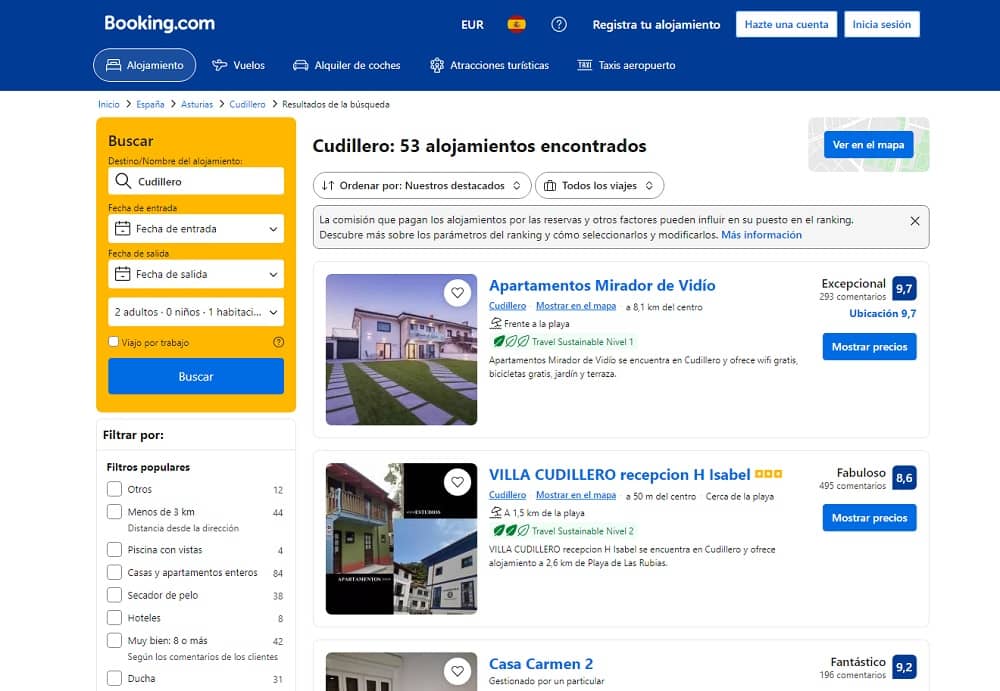Viewport: 1000px width, 691px height.
Task: Open the Atracciones turísticas tab
Action: (490, 65)
